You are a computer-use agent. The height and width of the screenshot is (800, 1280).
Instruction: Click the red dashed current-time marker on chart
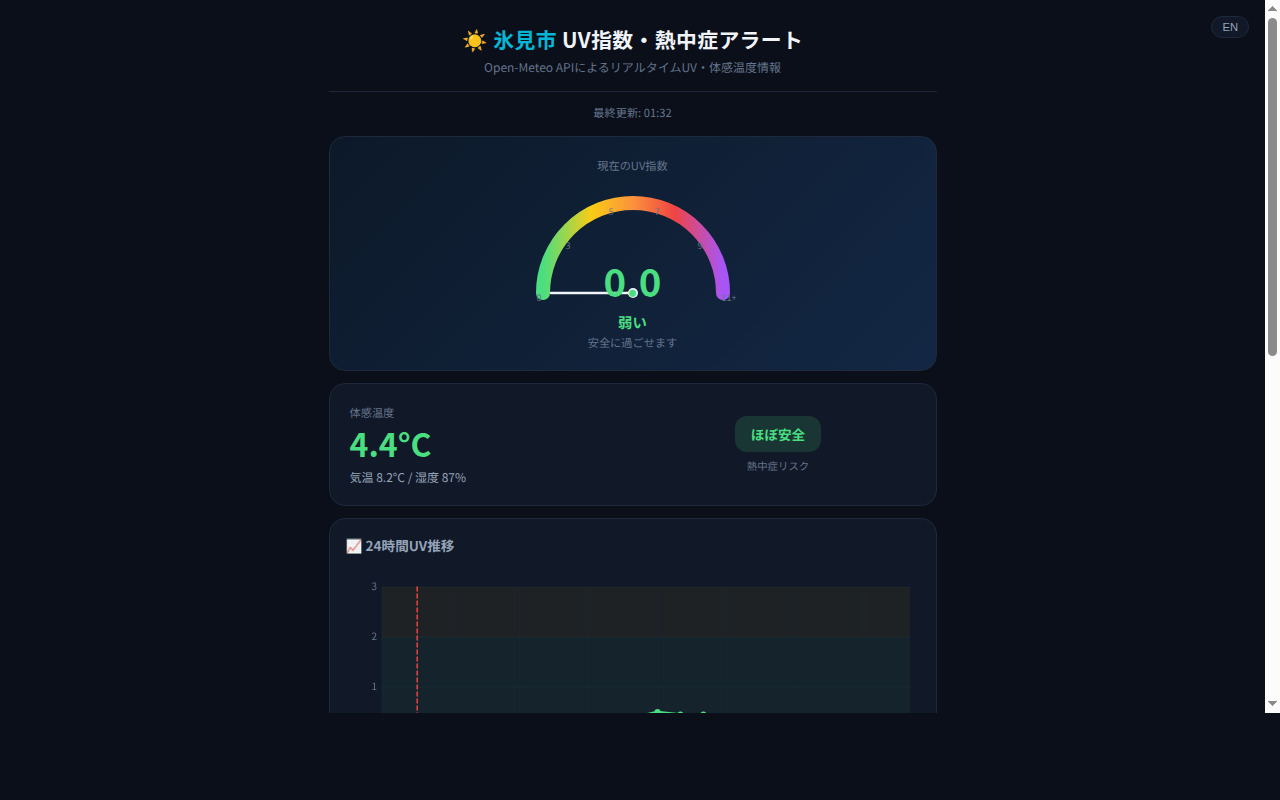click(417, 645)
